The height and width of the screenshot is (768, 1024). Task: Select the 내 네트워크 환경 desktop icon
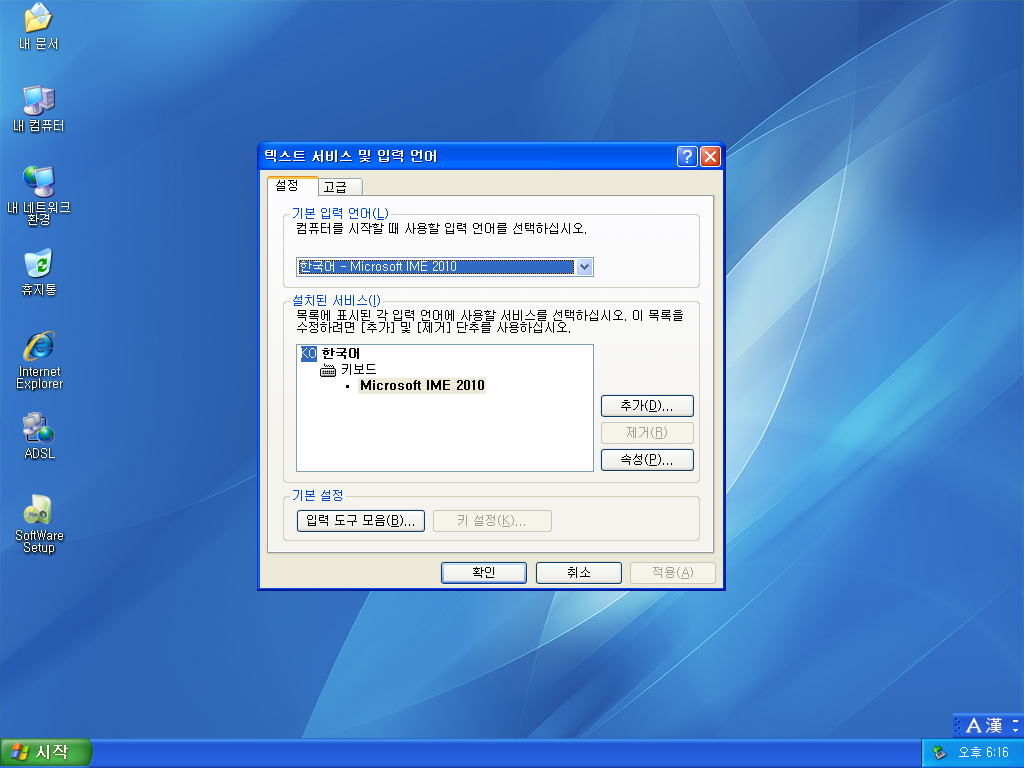click(x=39, y=195)
